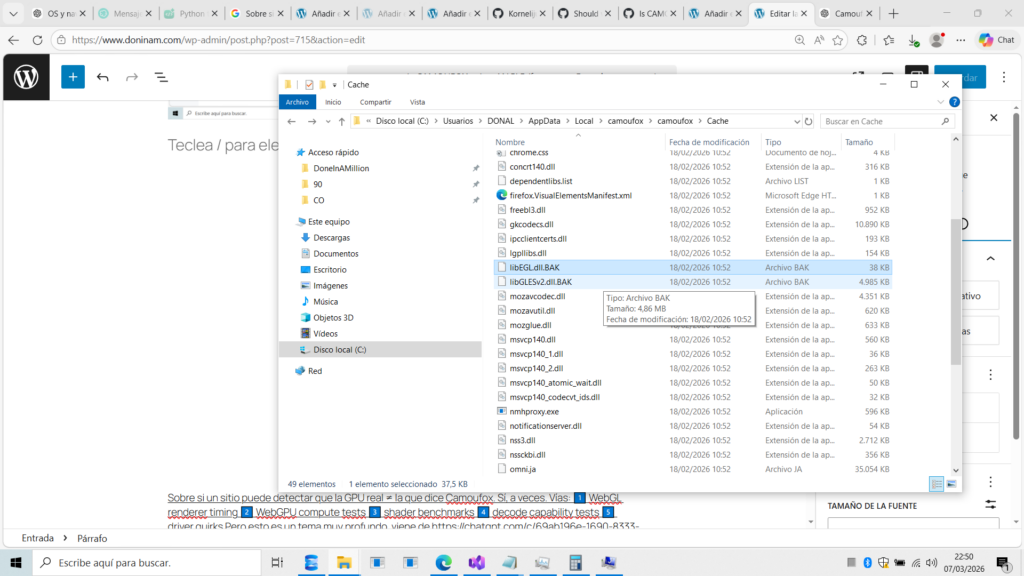Open the Explorer help question mark

coord(954,102)
